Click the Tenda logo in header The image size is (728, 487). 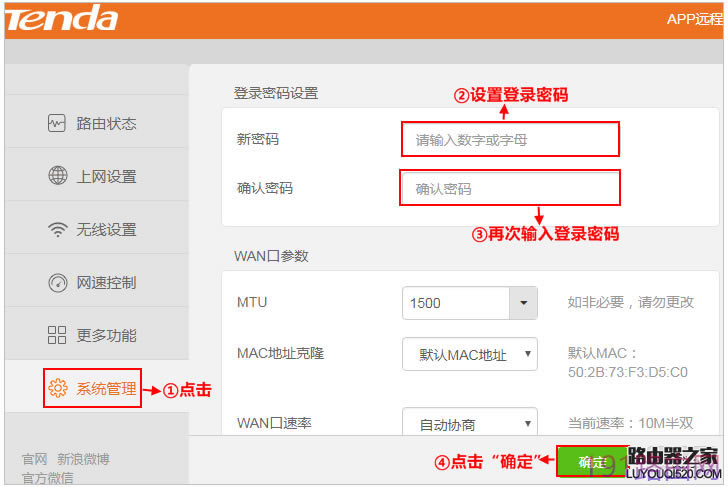(x=62, y=19)
